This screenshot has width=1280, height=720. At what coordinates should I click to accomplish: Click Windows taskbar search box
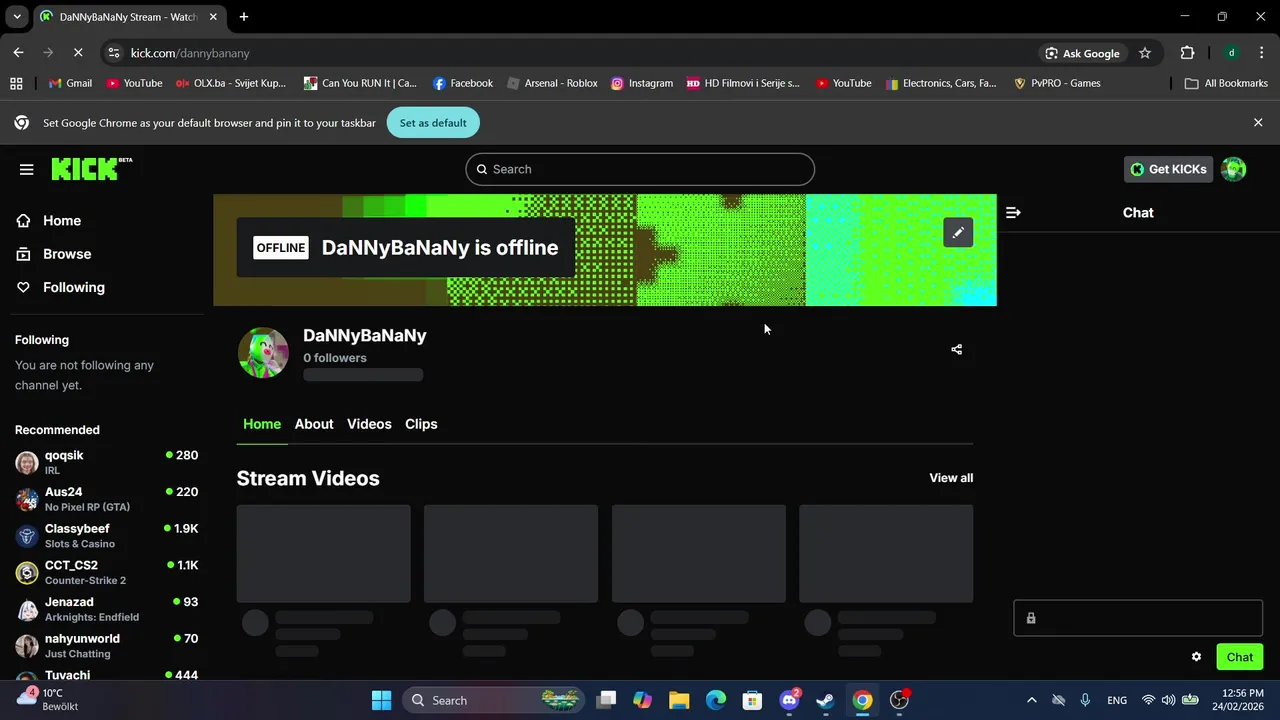point(494,700)
